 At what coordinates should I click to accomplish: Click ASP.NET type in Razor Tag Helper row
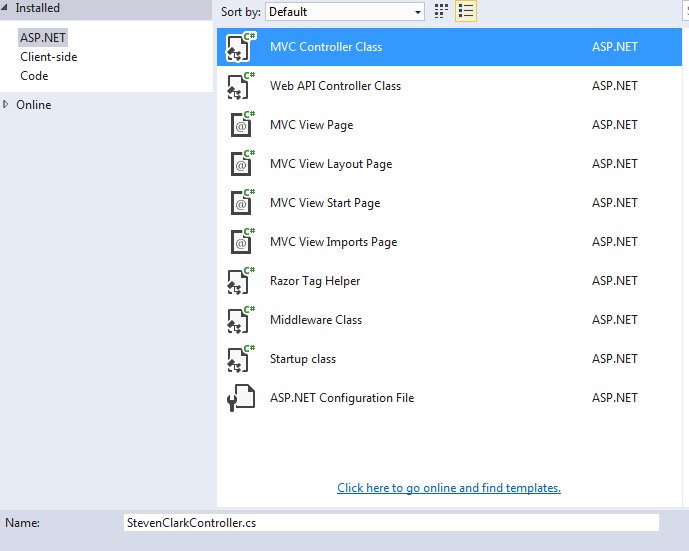[x=615, y=281]
